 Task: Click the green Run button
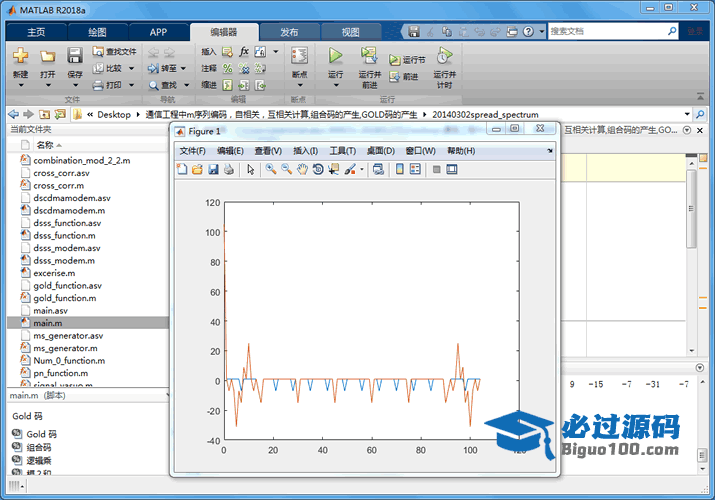[x=335, y=56]
